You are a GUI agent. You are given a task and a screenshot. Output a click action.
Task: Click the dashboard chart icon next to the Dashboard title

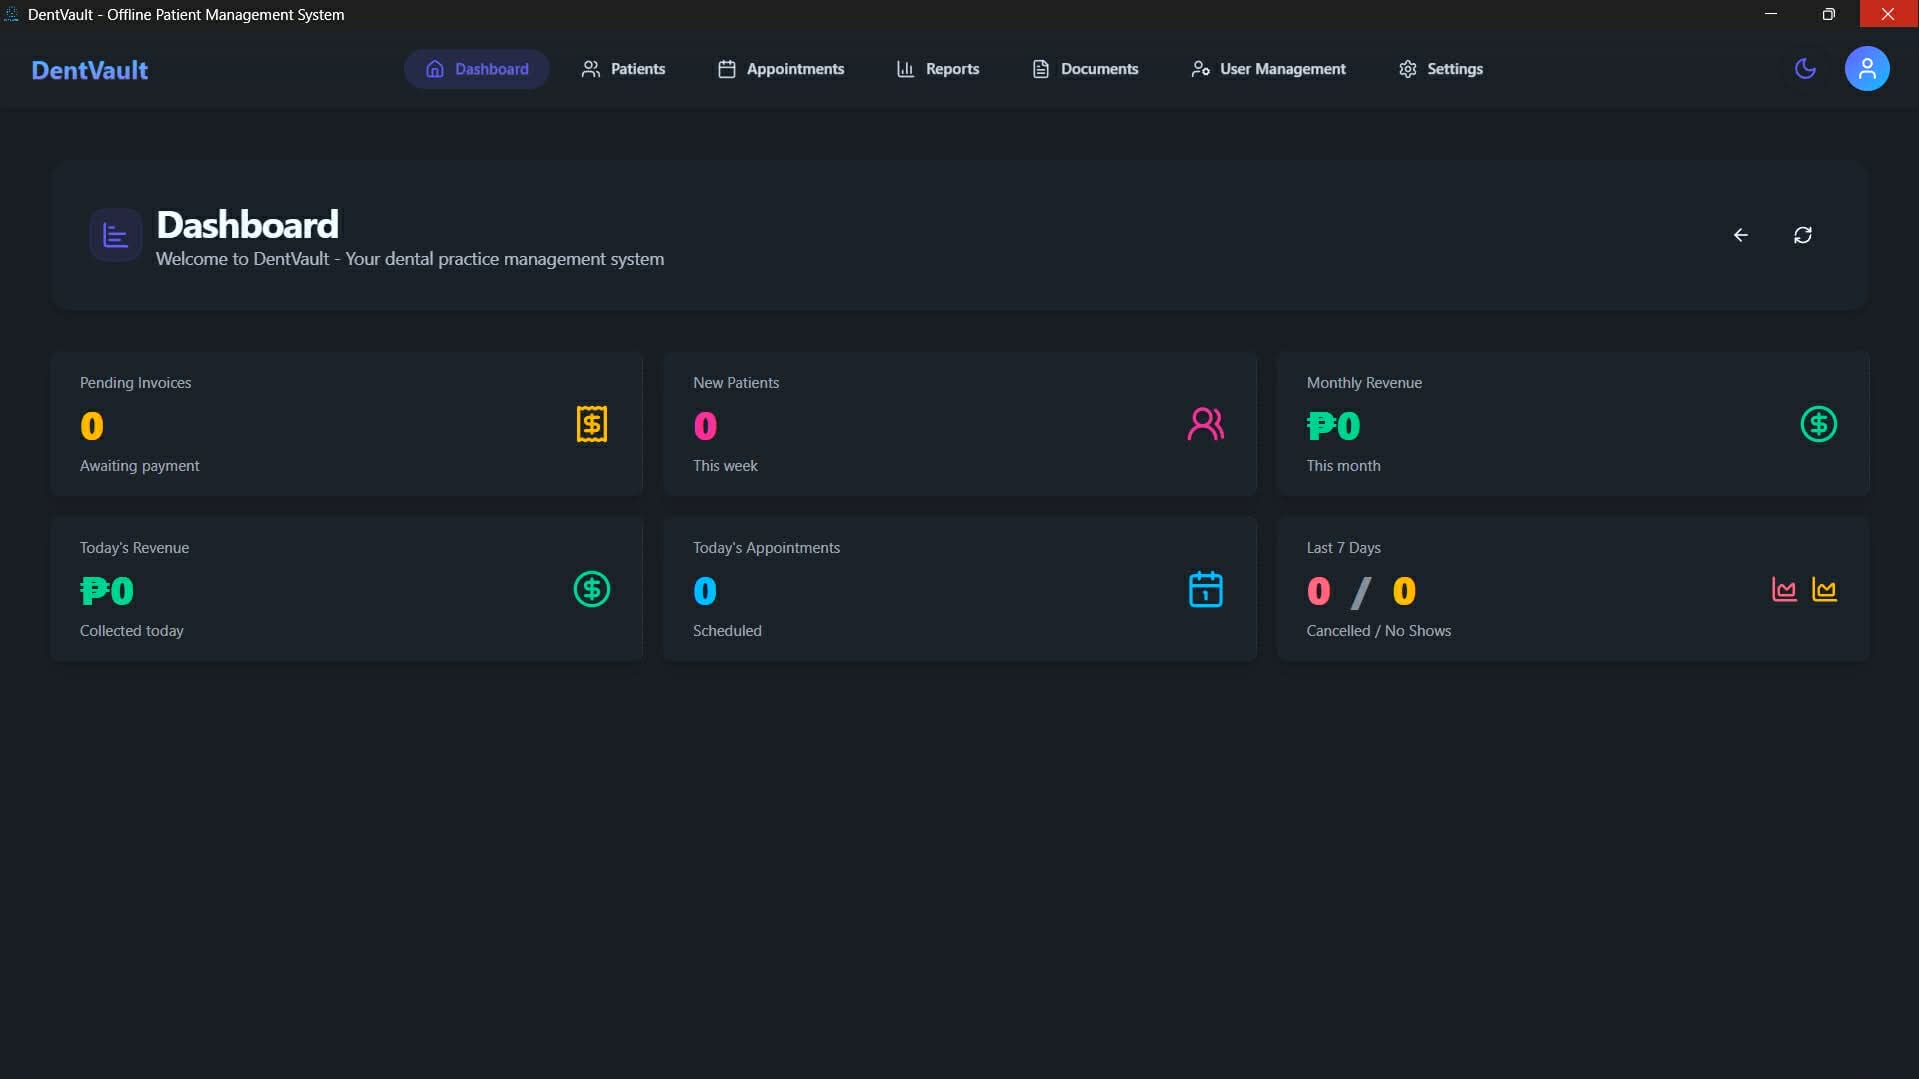pos(114,234)
